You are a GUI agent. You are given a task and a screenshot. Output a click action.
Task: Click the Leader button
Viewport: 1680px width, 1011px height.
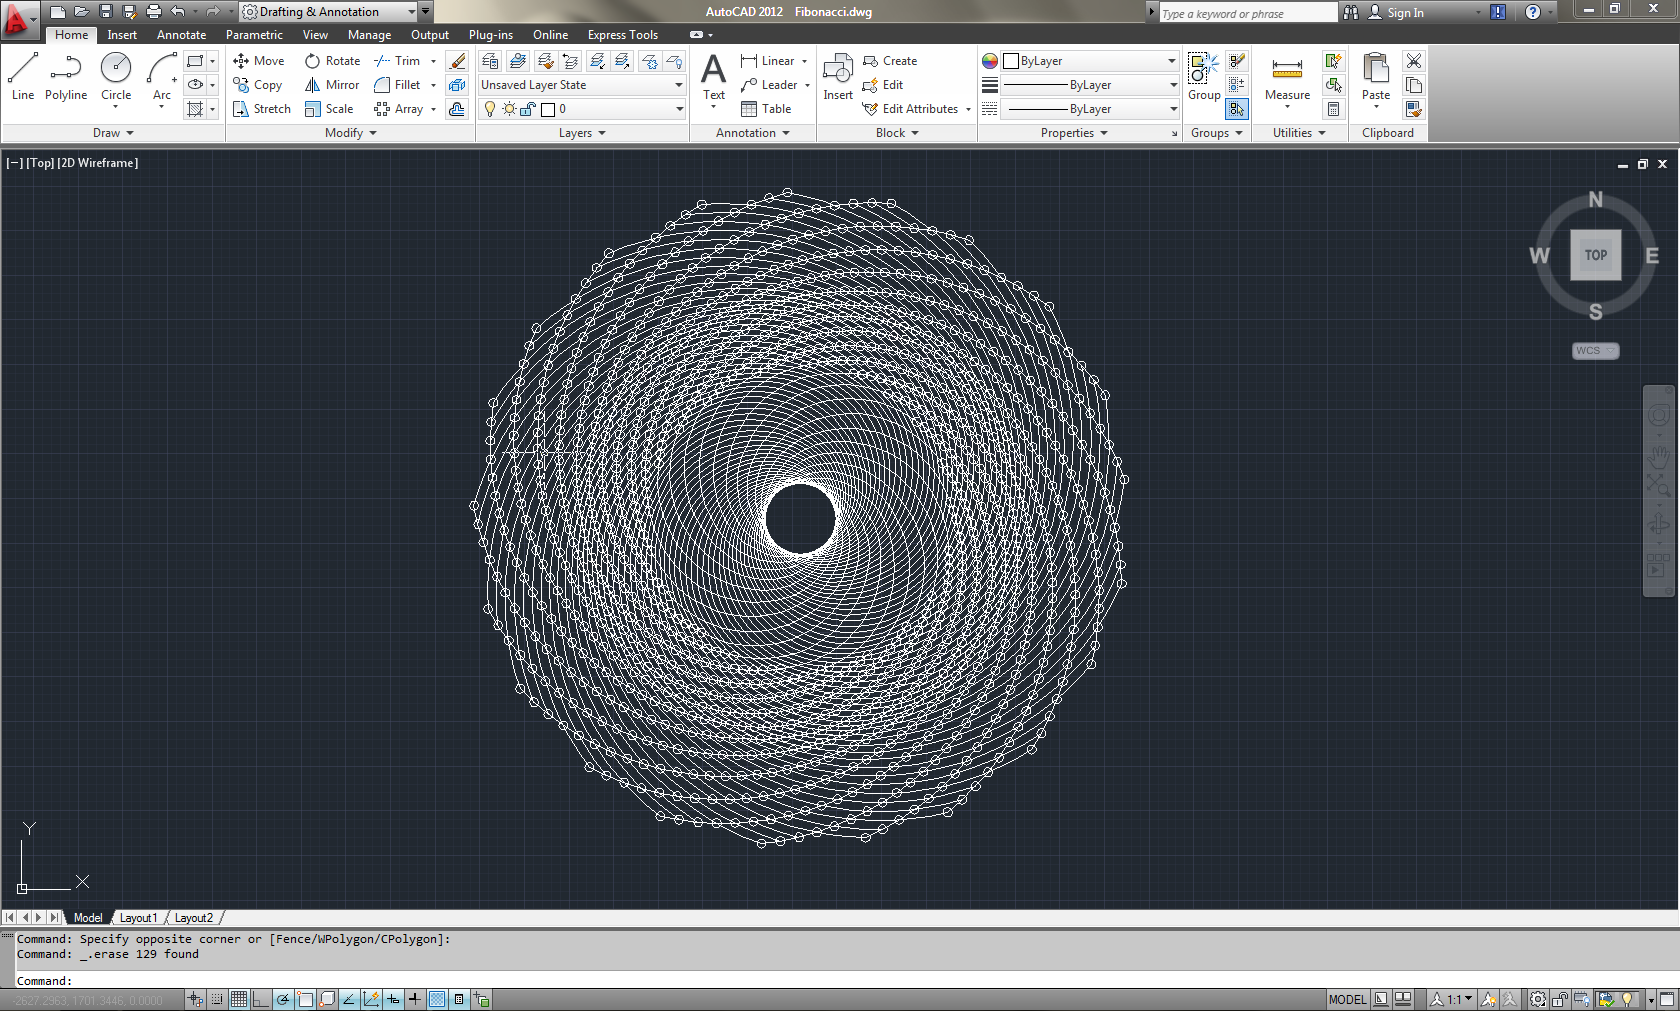[x=775, y=85]
